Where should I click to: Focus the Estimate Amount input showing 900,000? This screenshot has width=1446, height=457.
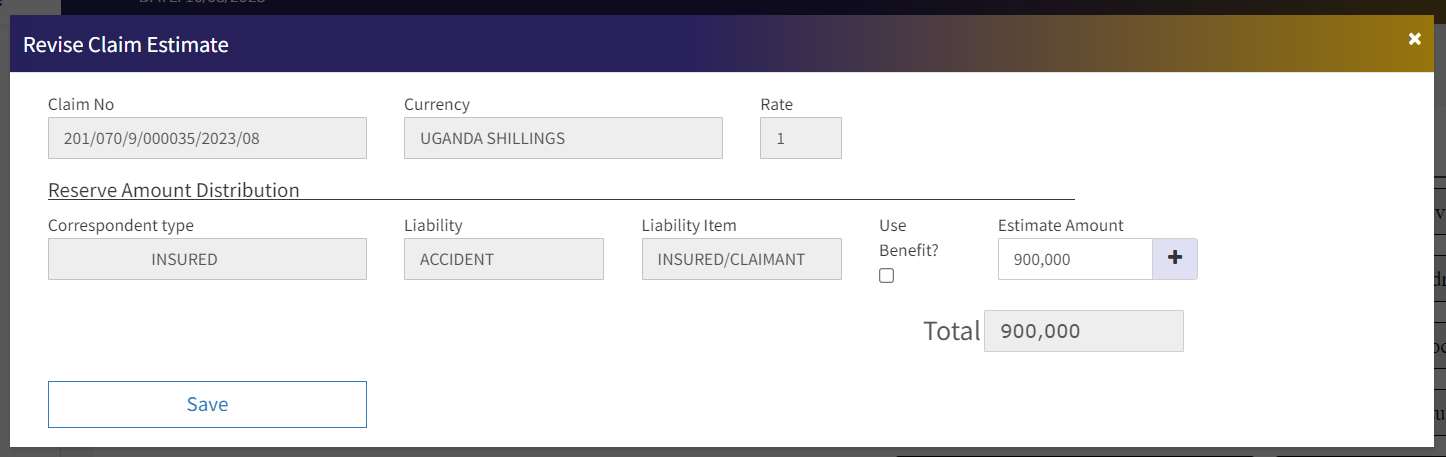pos(1075,259)
